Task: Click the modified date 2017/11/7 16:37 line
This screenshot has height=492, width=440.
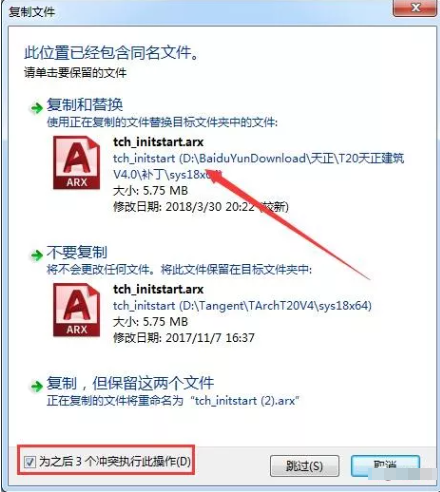Action: point(184,338)
